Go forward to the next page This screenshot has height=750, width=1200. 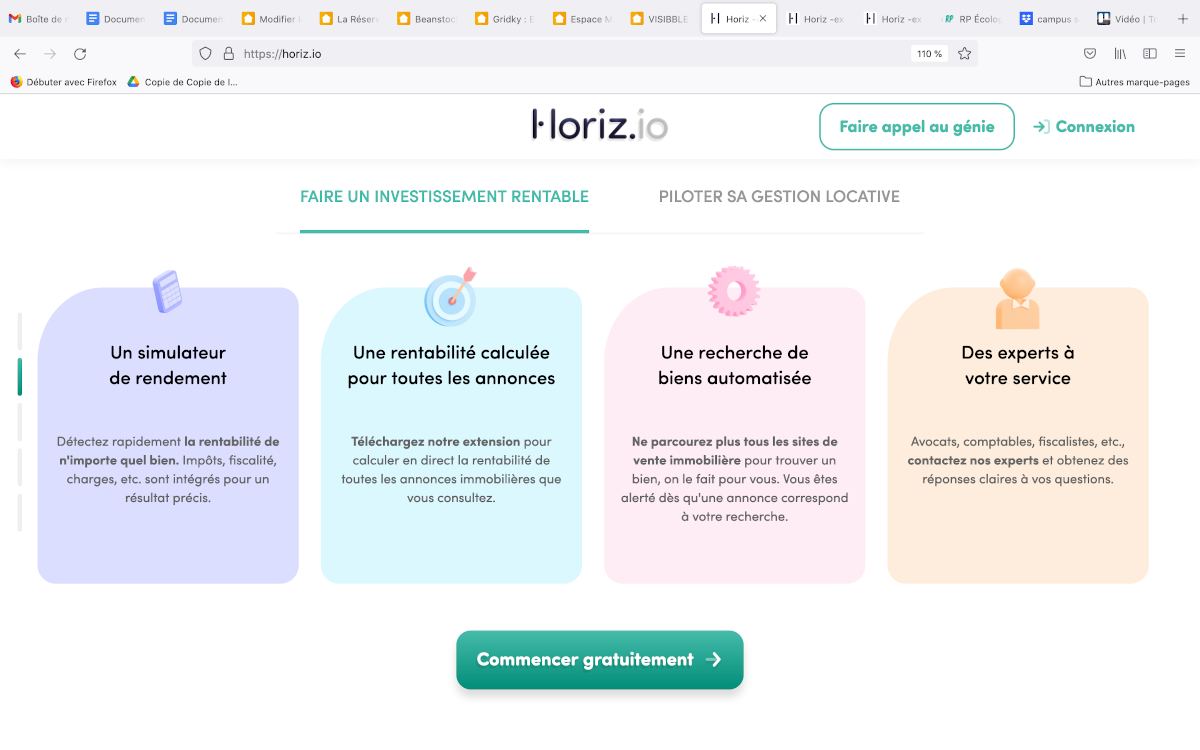50,54
